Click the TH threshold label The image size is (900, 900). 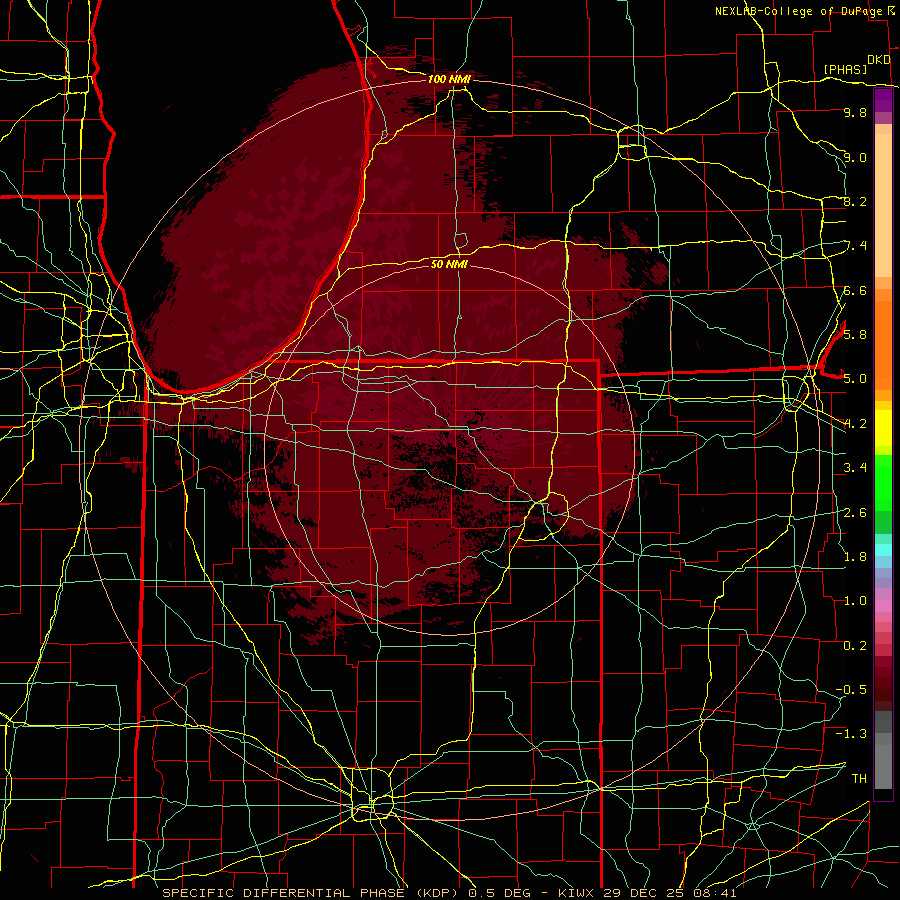[x=859, y=778]
